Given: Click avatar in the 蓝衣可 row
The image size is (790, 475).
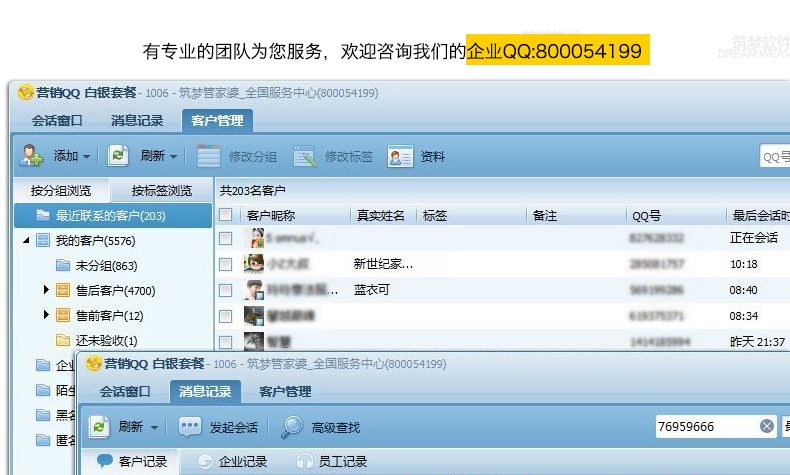Looking at the screenshot, I should point(254,290).
